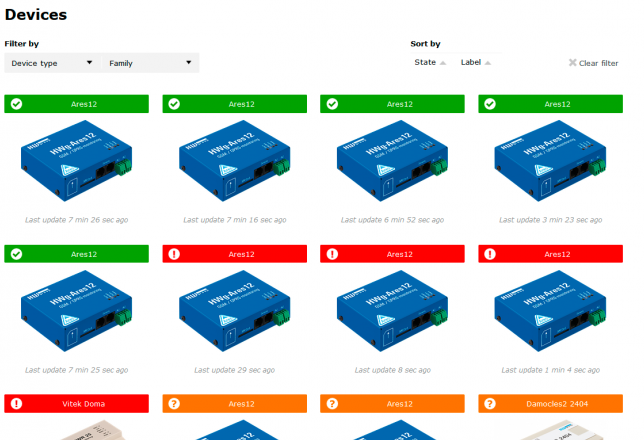Viewport: 644px width, 440px height.
Task: Click the Devices page heading
Action: [x=36, y=15]
